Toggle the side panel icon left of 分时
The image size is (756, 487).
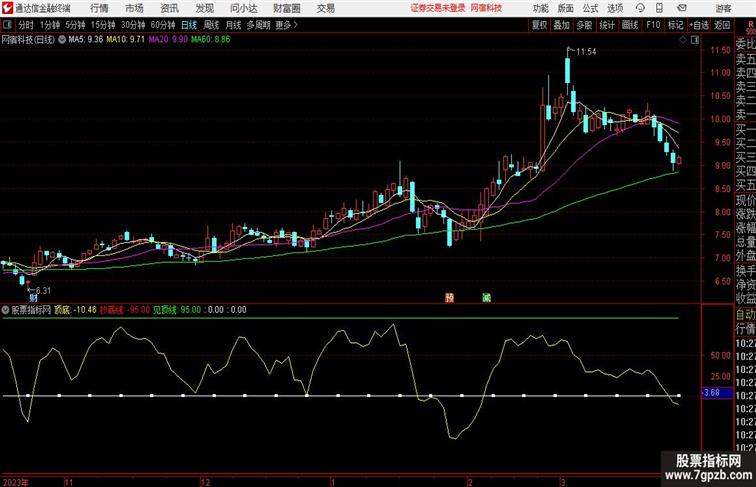(7, 25)
